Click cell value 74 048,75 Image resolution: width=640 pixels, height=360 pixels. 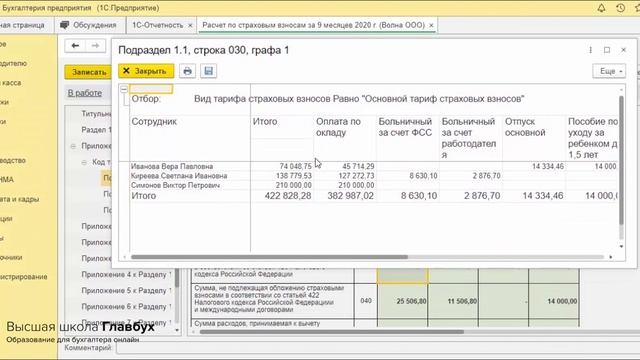click(x=296, y=167)
